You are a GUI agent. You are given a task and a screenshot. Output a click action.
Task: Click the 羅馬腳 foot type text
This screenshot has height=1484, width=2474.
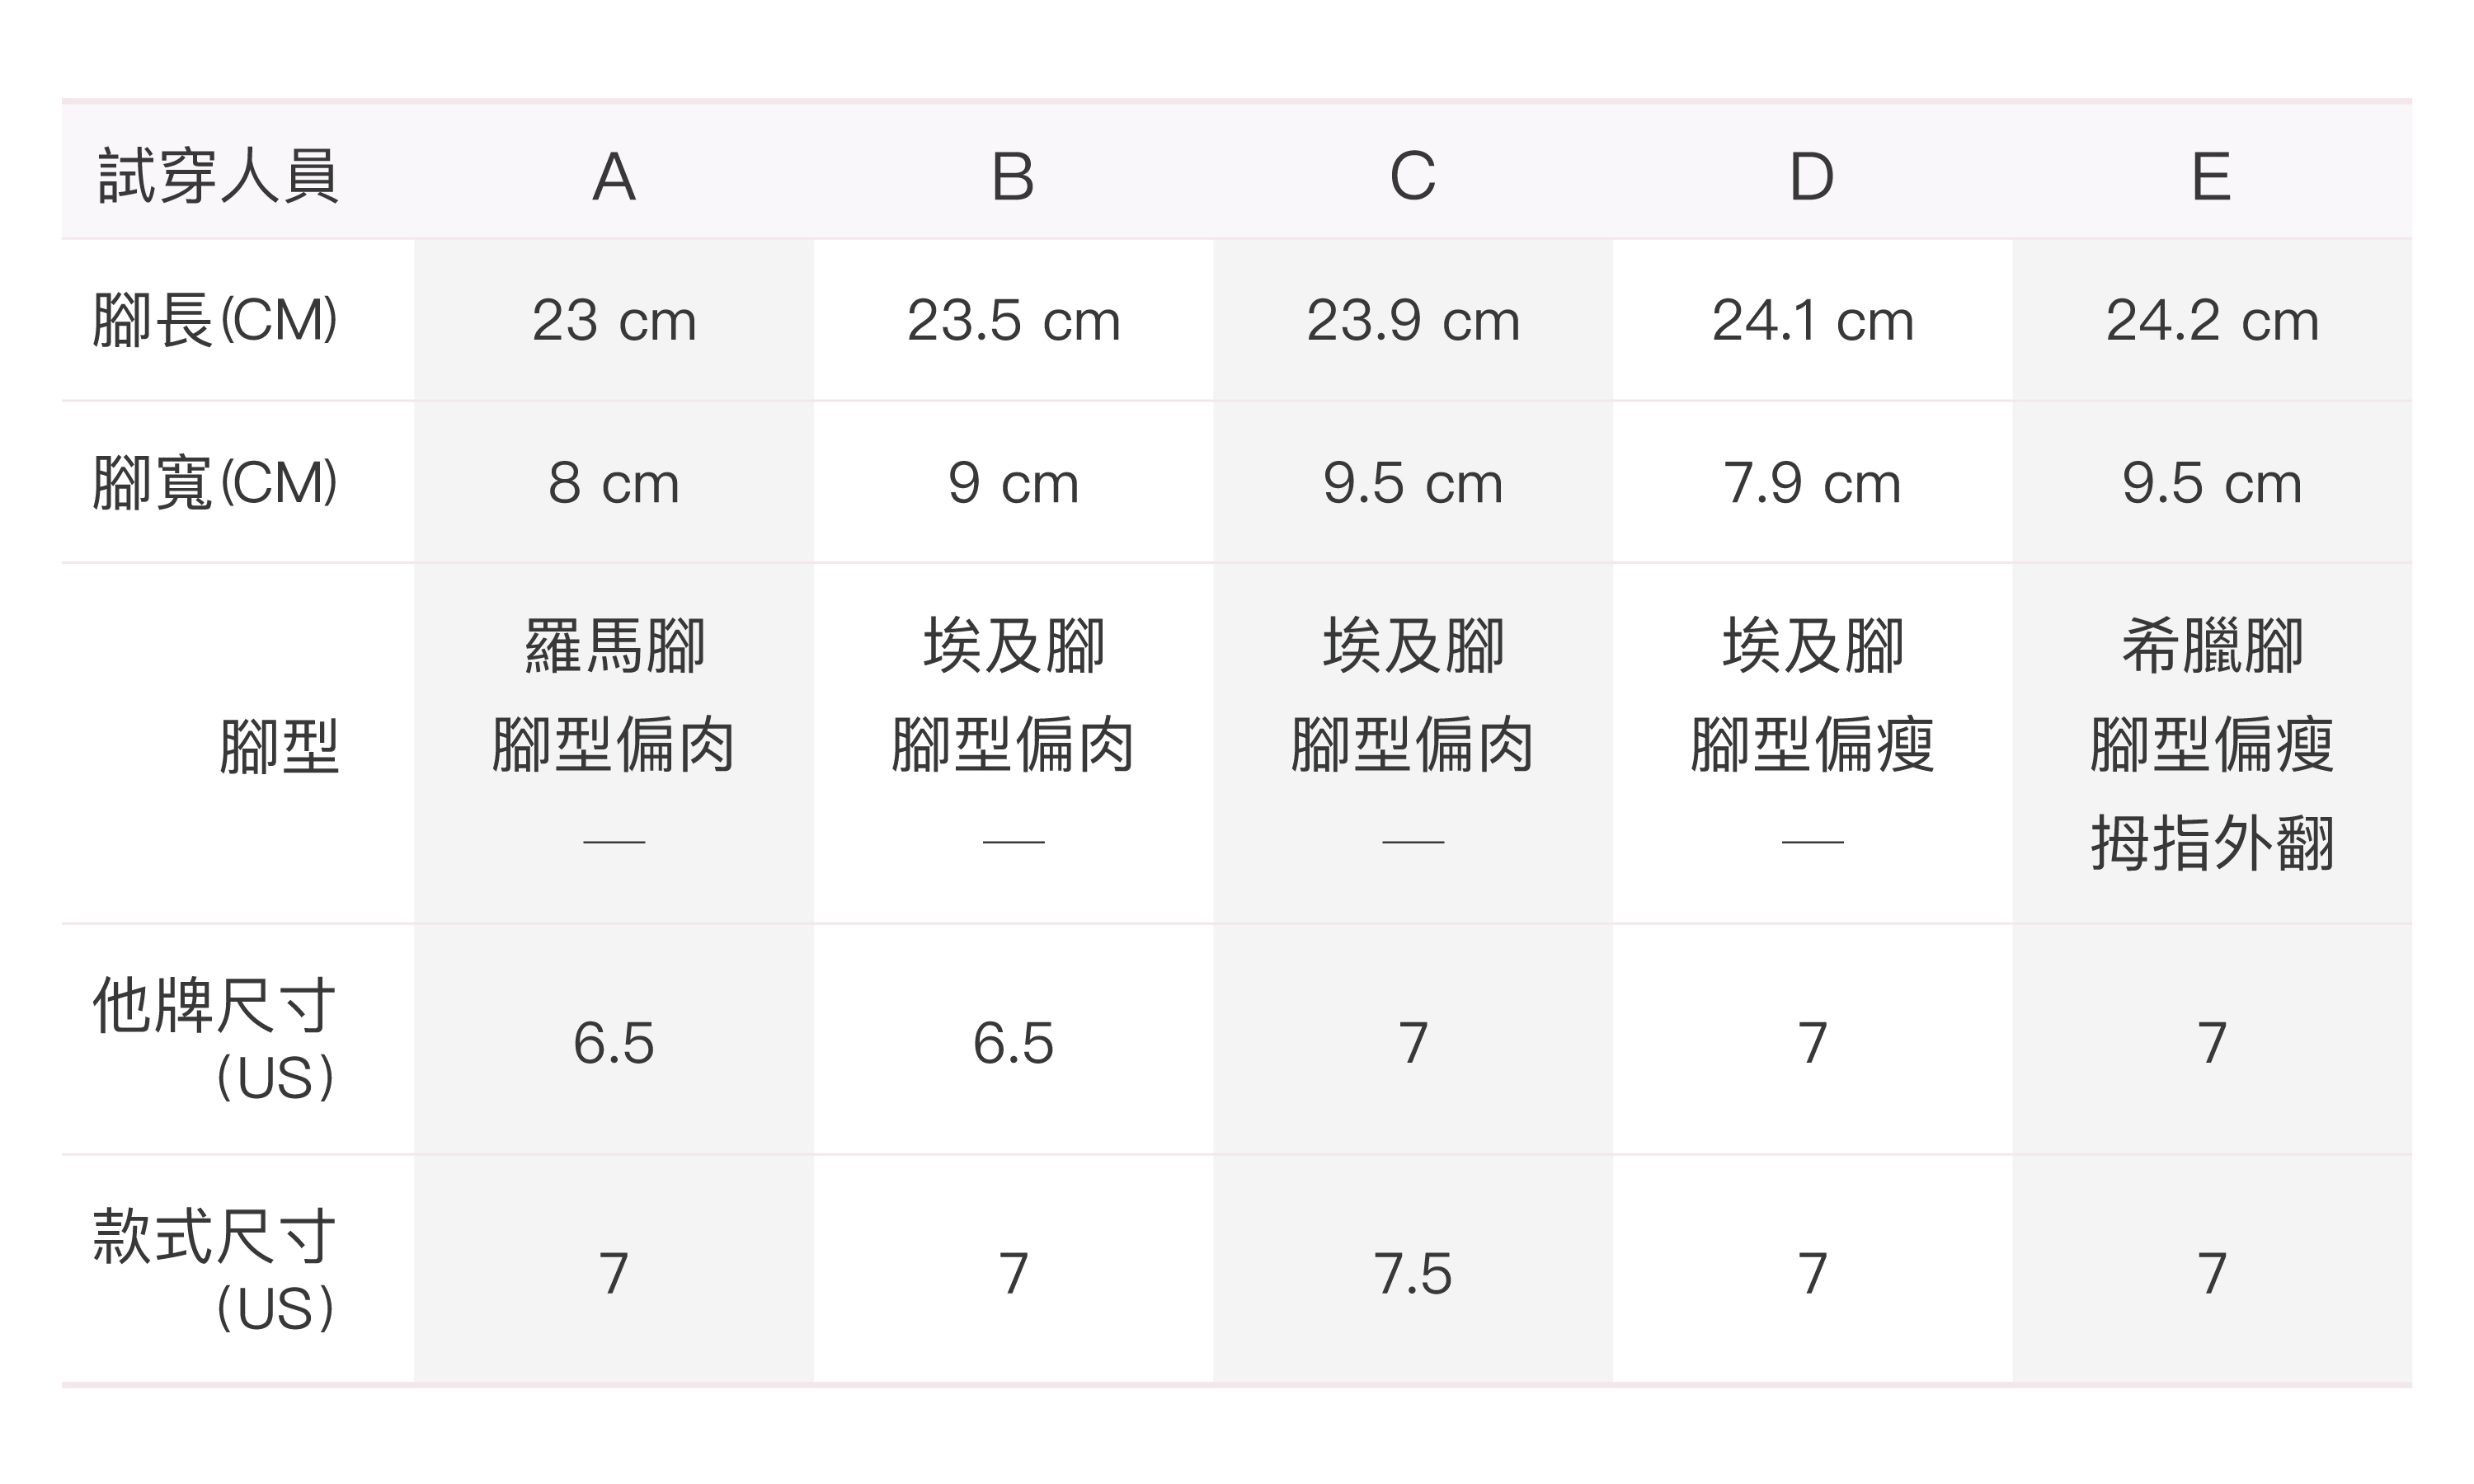point(614,646)
